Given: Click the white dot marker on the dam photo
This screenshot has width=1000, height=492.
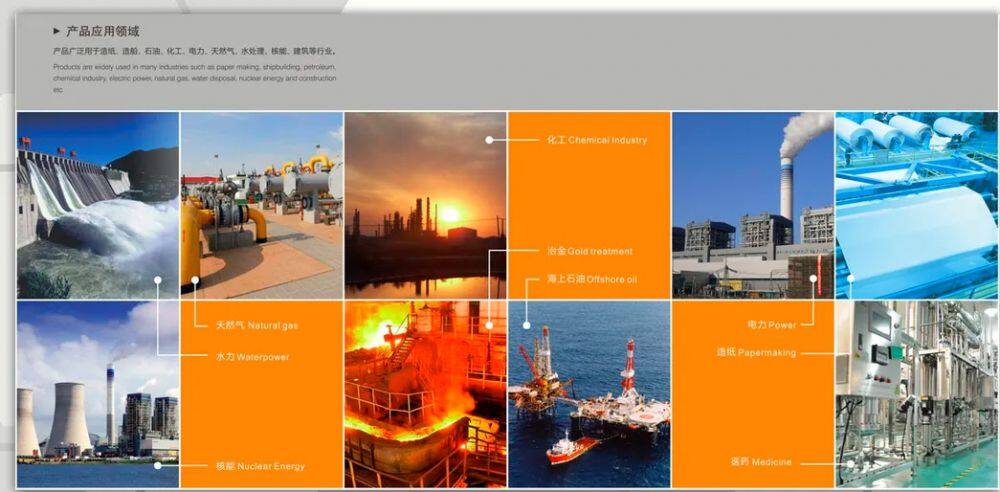Looking at the screenshot, I should (157, 281).
